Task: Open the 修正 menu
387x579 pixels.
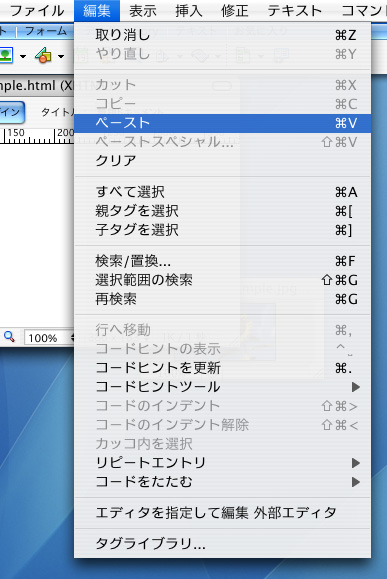Action: pyautogui.click(x=234, y=11)
